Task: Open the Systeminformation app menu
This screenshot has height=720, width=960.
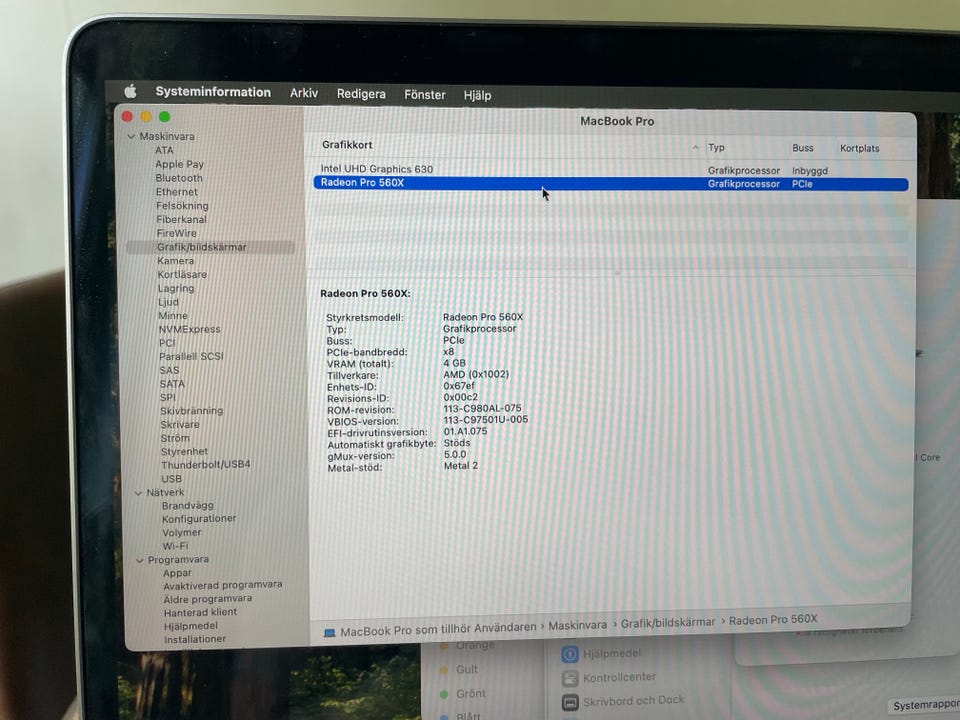Action: click(213, 92)
